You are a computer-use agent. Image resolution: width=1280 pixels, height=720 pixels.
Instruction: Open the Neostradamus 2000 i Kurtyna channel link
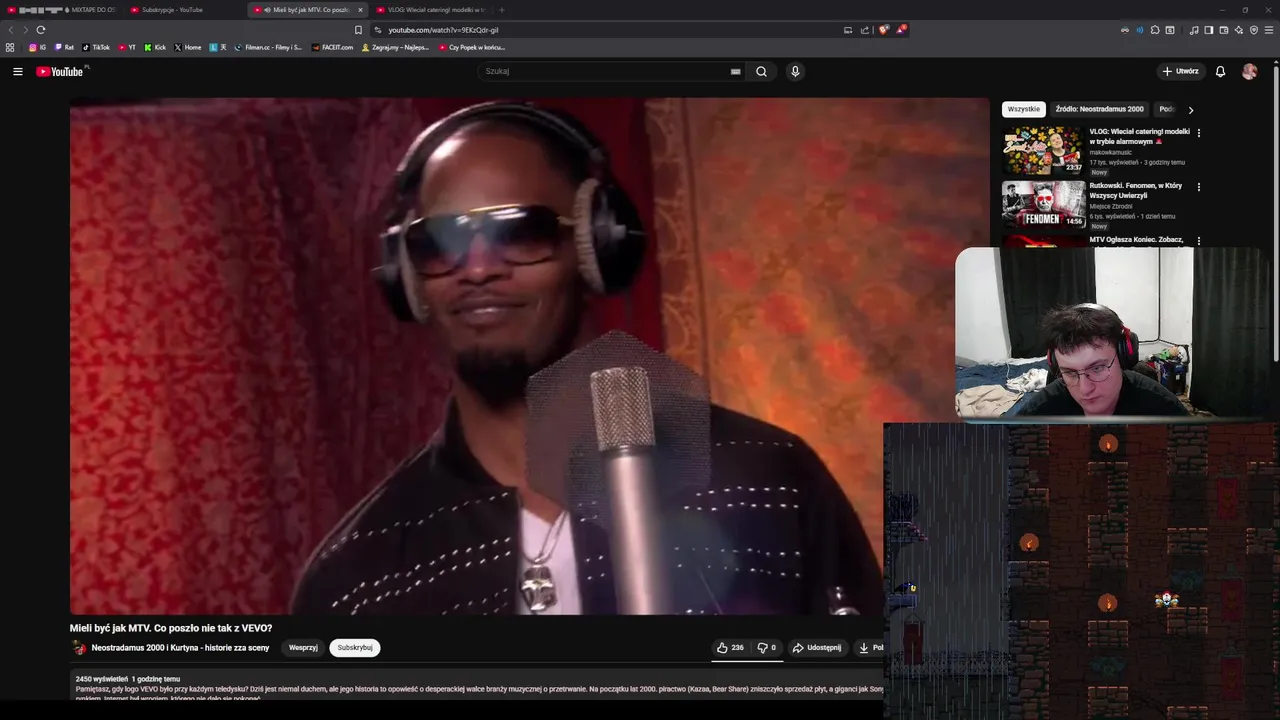180,647
